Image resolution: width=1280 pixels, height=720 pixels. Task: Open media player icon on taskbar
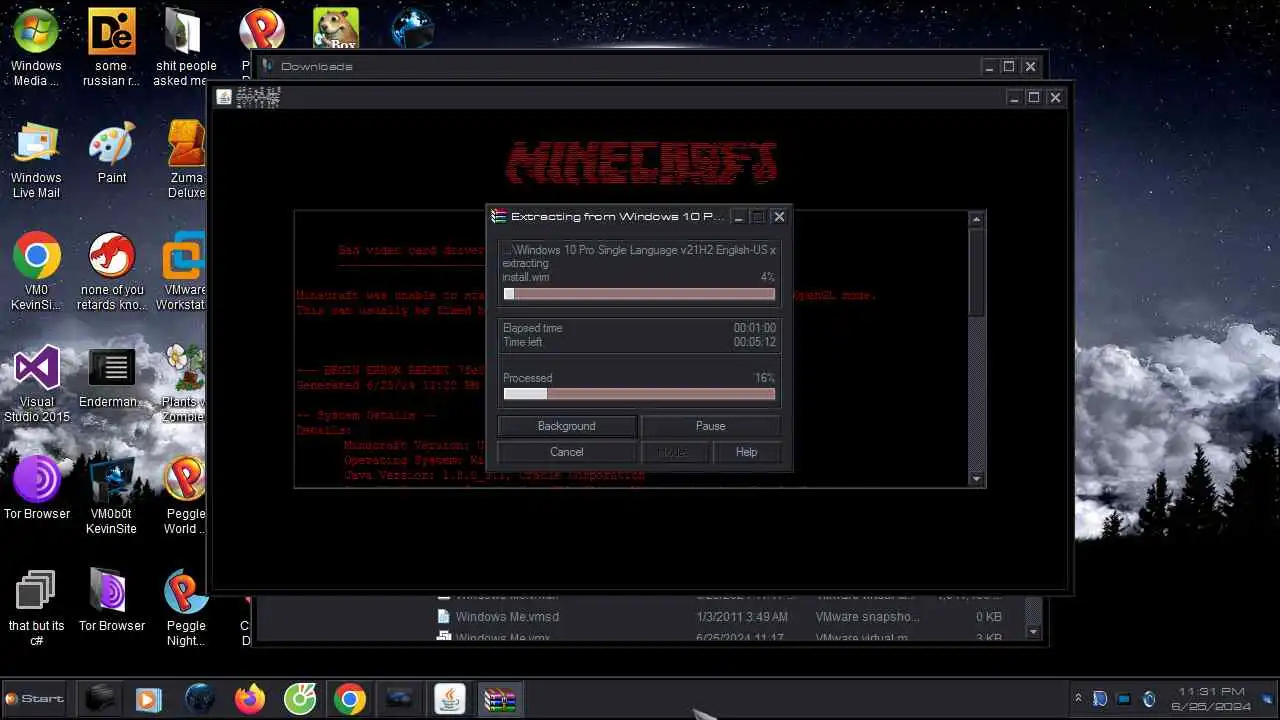point(148,699)
